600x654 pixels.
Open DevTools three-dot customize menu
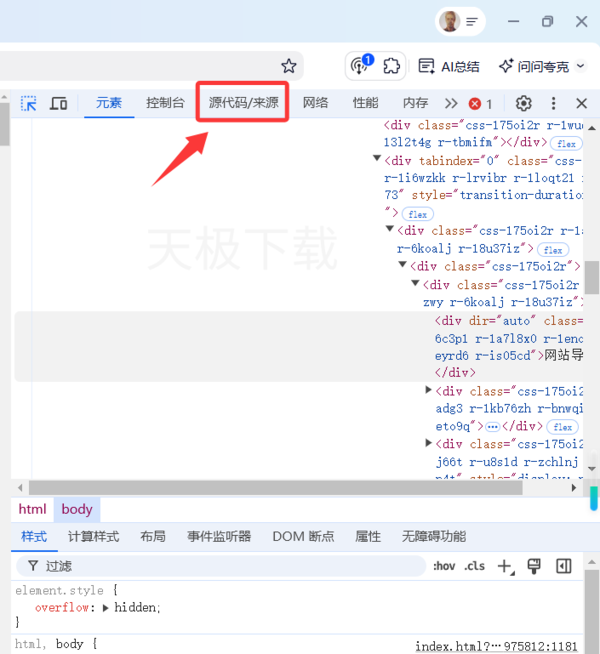tap(553, 103)
